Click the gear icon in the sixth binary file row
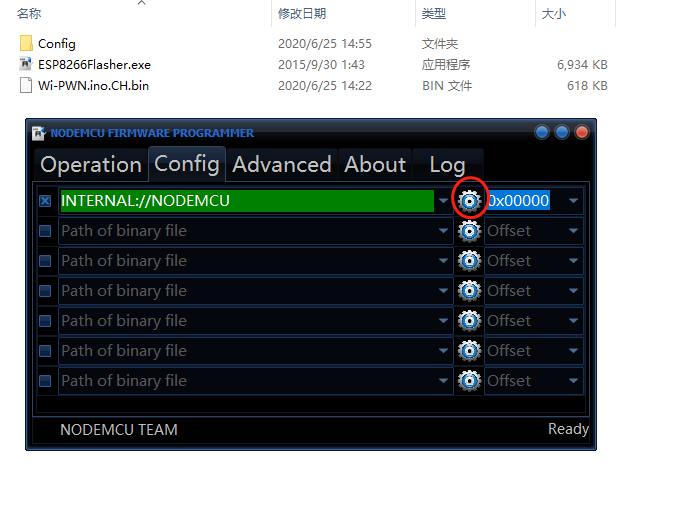685x513 pixels. point(470,350)
